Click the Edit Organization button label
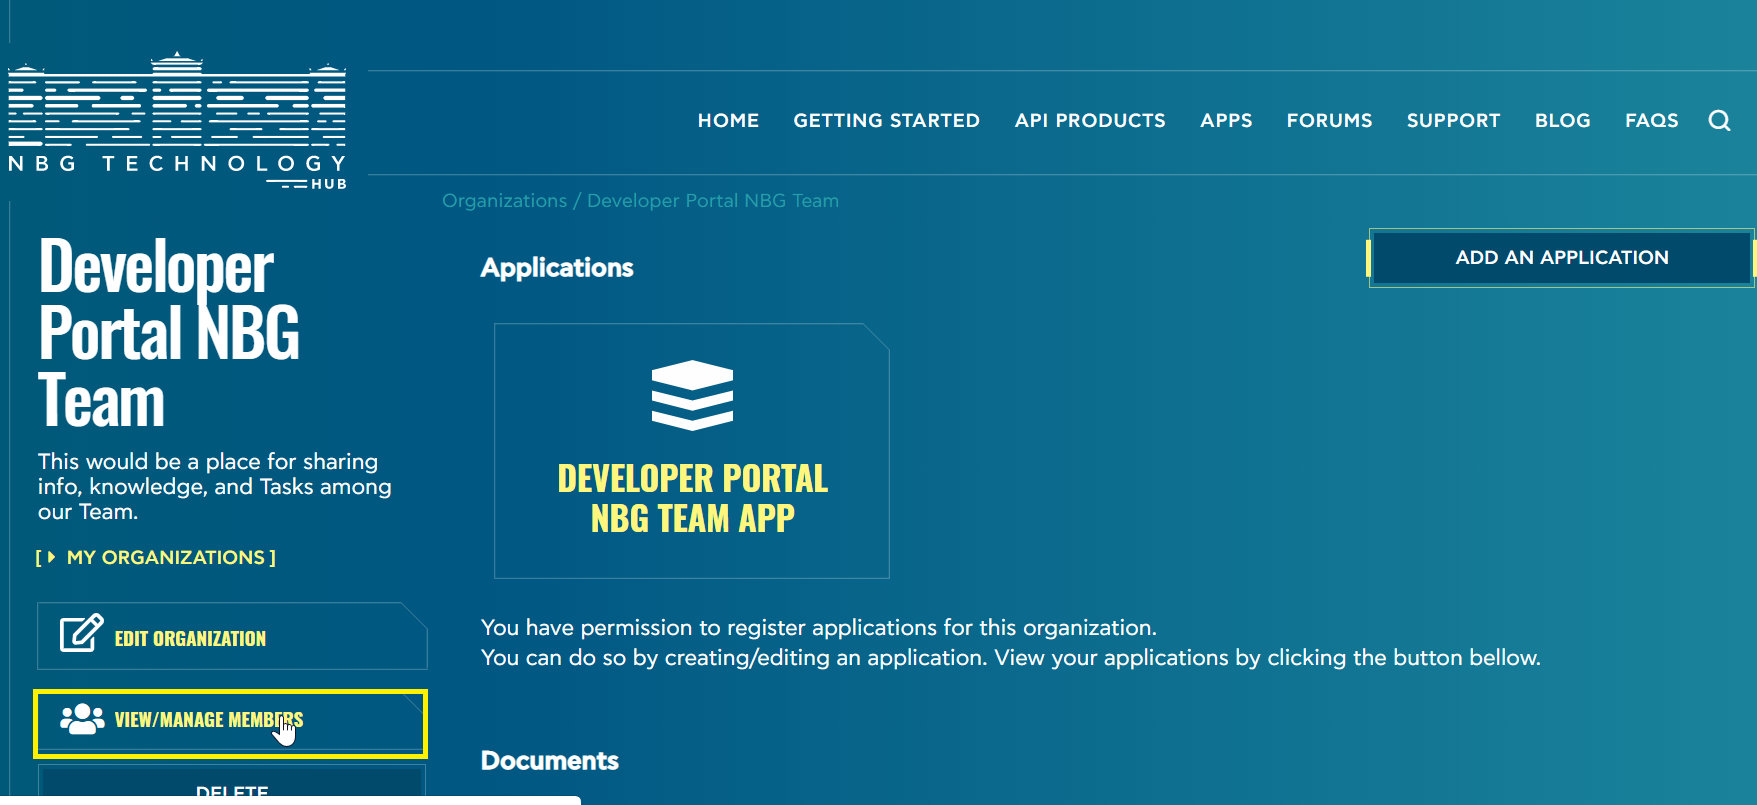 point(190,639)
